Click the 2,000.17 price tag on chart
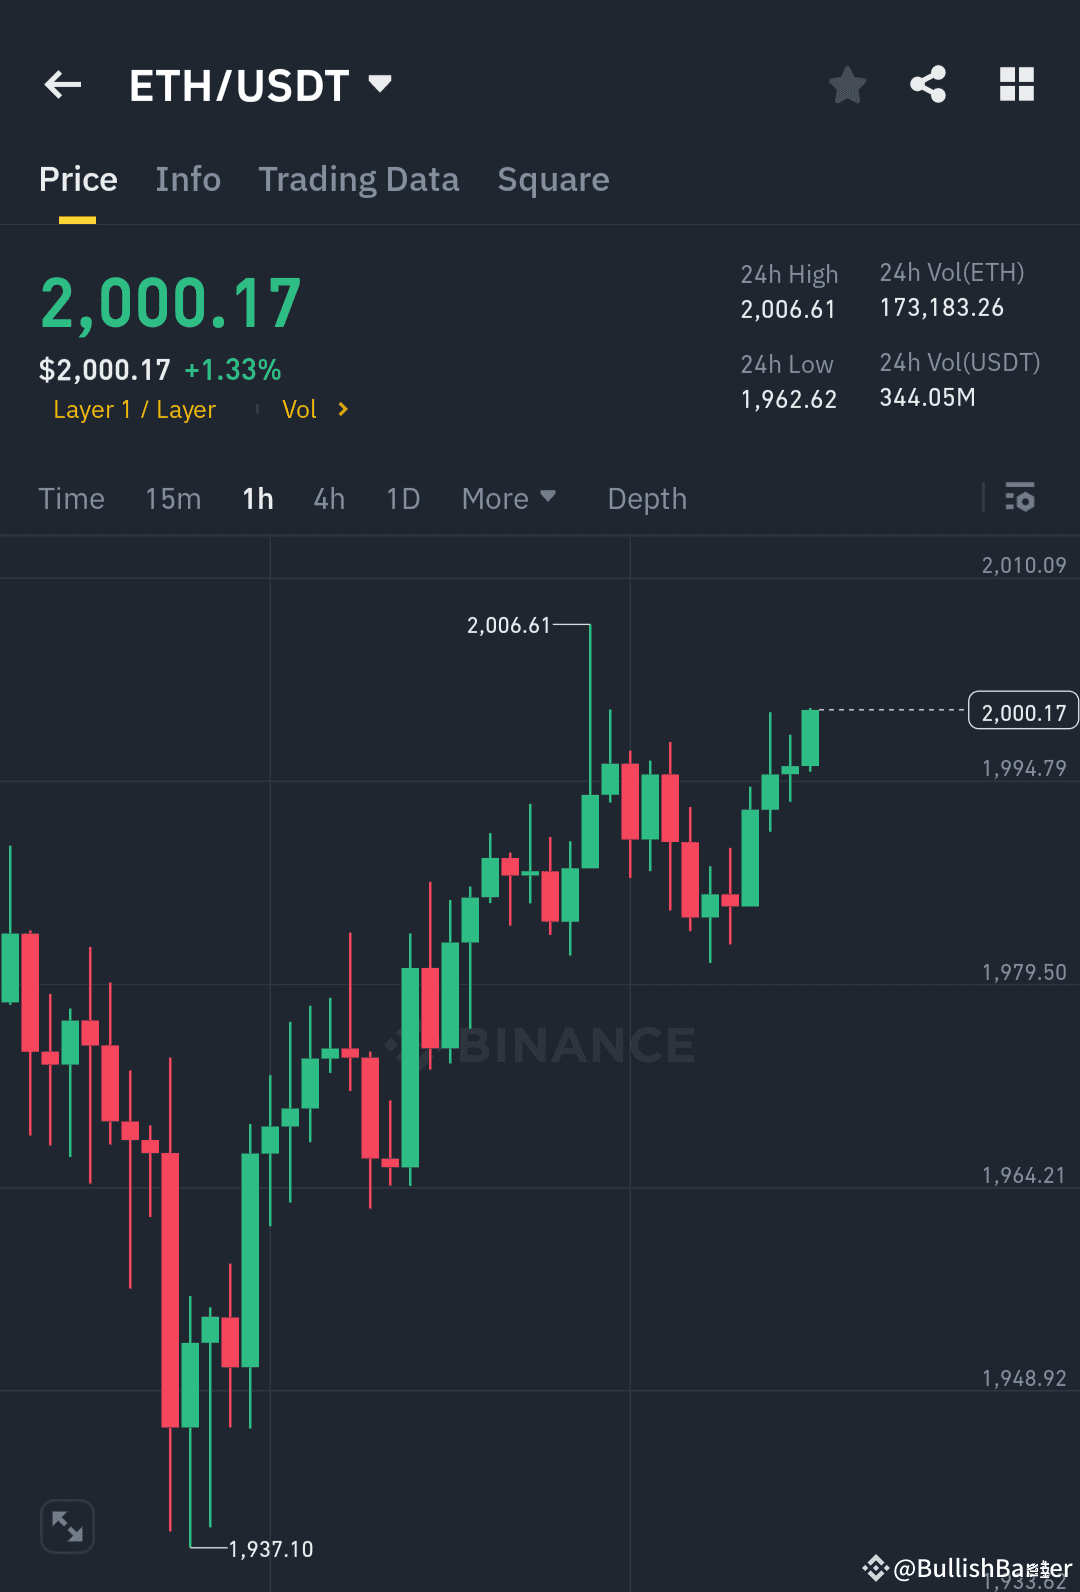This screenshot has width=1080, height=1592. (1022, 711)
